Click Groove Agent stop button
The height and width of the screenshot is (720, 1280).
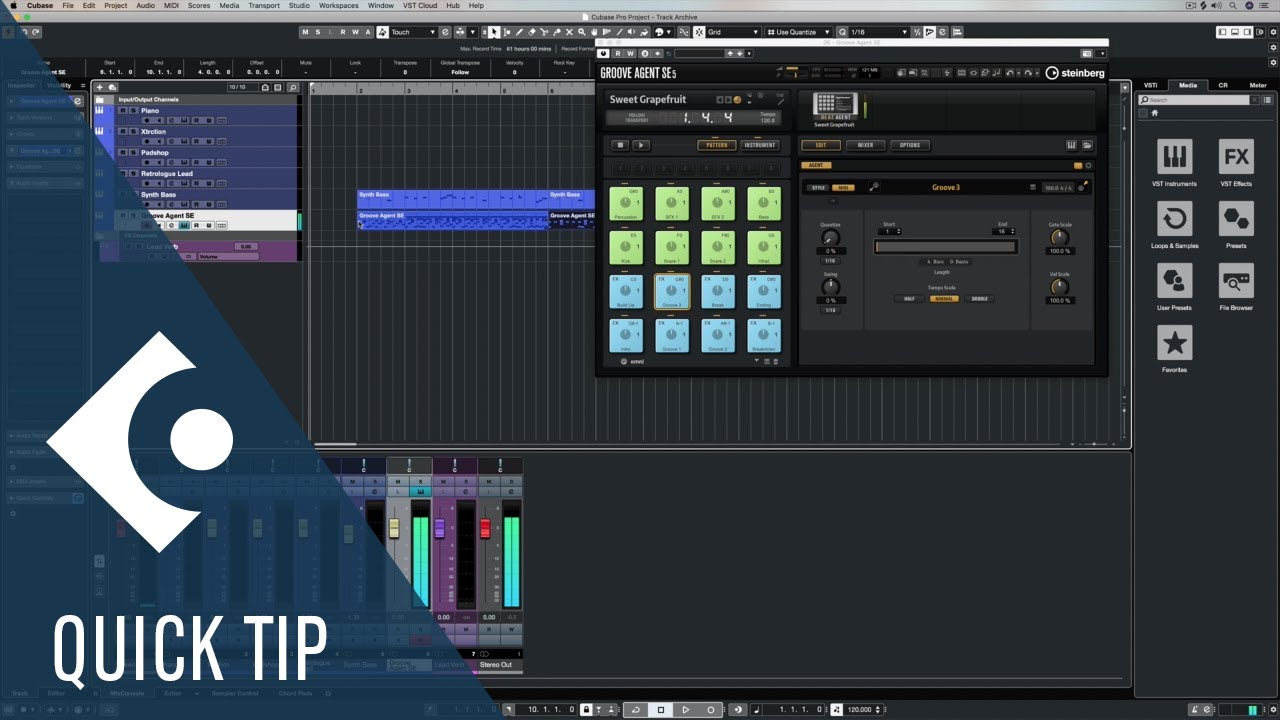pyautogui.click(x=621, y=145)
